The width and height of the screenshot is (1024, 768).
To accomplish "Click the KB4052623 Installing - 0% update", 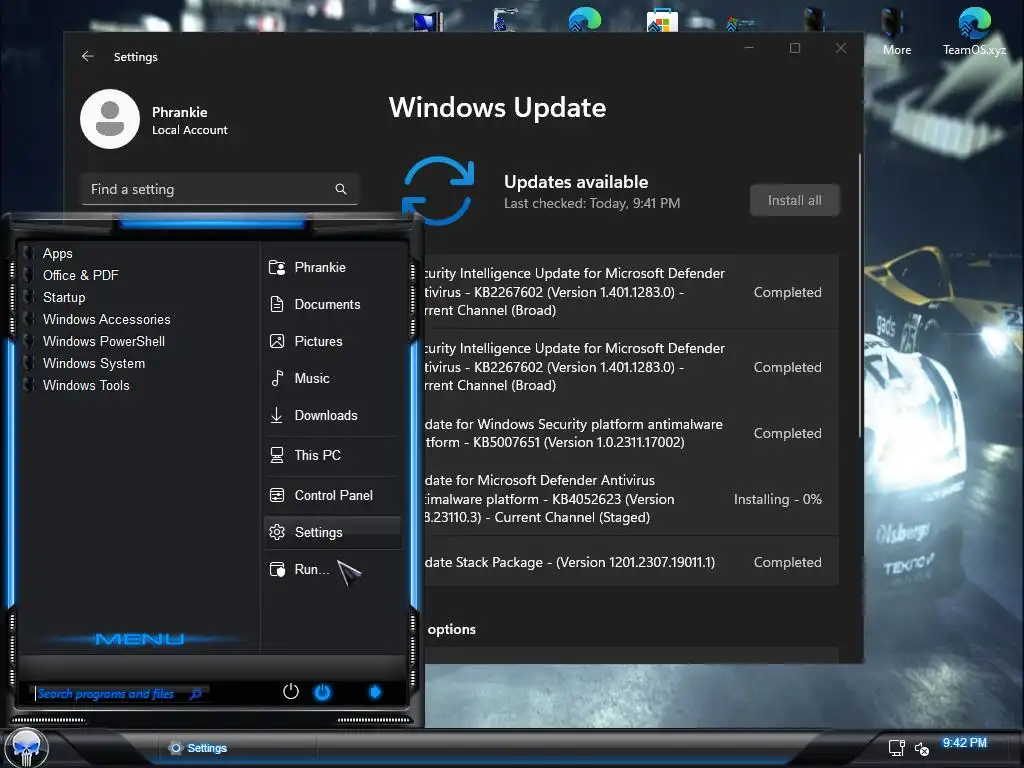I will coord(630,499).
